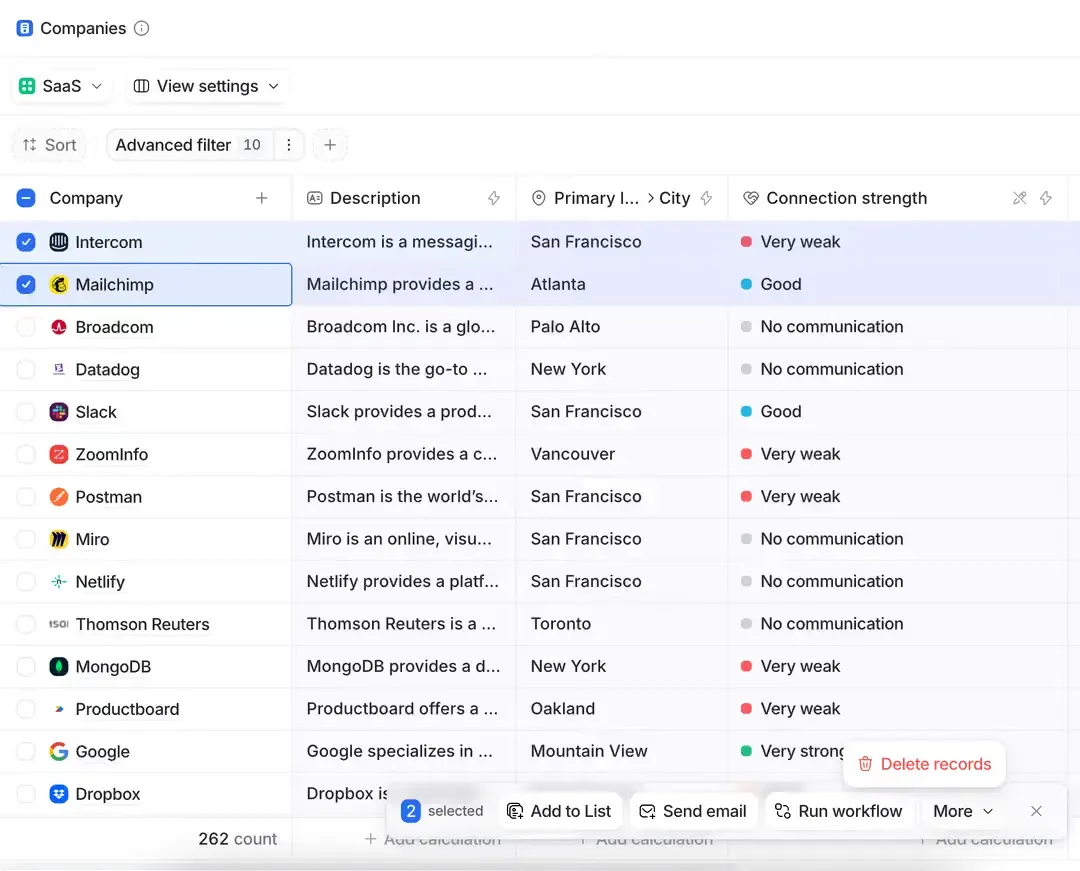Click the Oakland city cell
This screenshot has height=871, width=1080.
(622, 709)
